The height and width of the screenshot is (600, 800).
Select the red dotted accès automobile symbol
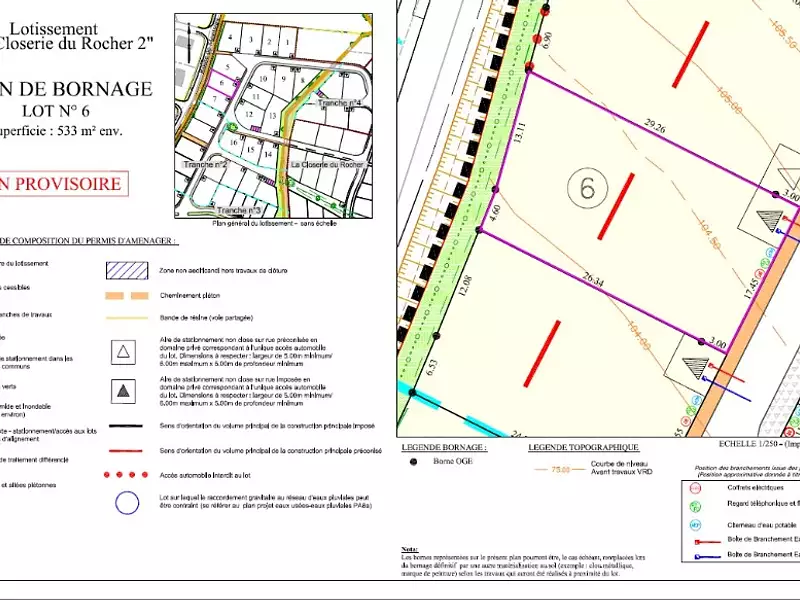coord(125,472)
